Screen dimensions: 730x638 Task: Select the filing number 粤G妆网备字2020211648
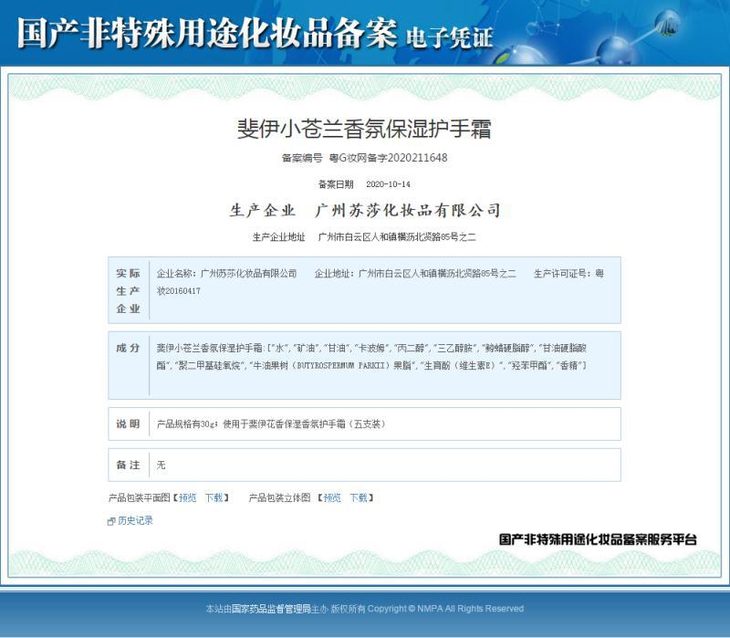[388, 158]
